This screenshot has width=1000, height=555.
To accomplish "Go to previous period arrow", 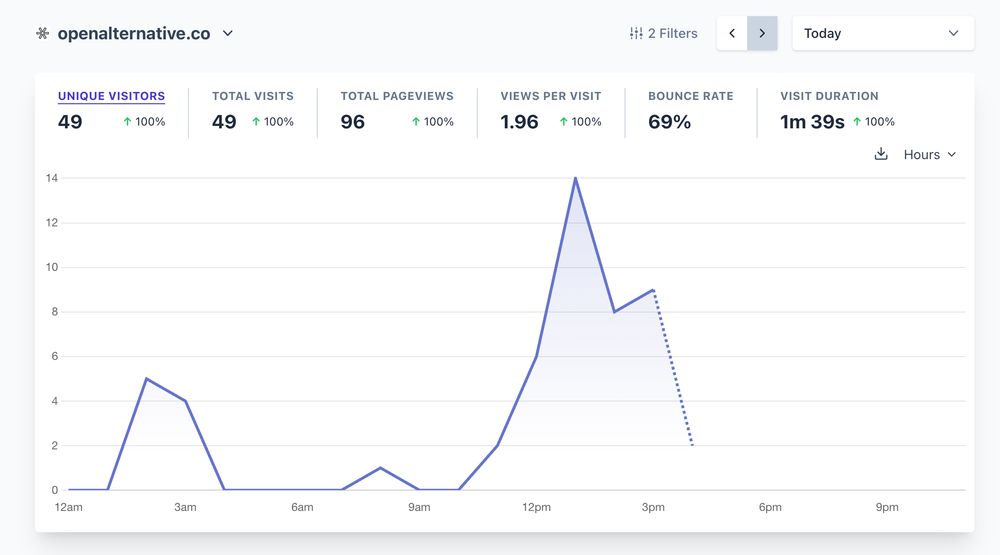I will click(x=732, y=33).
